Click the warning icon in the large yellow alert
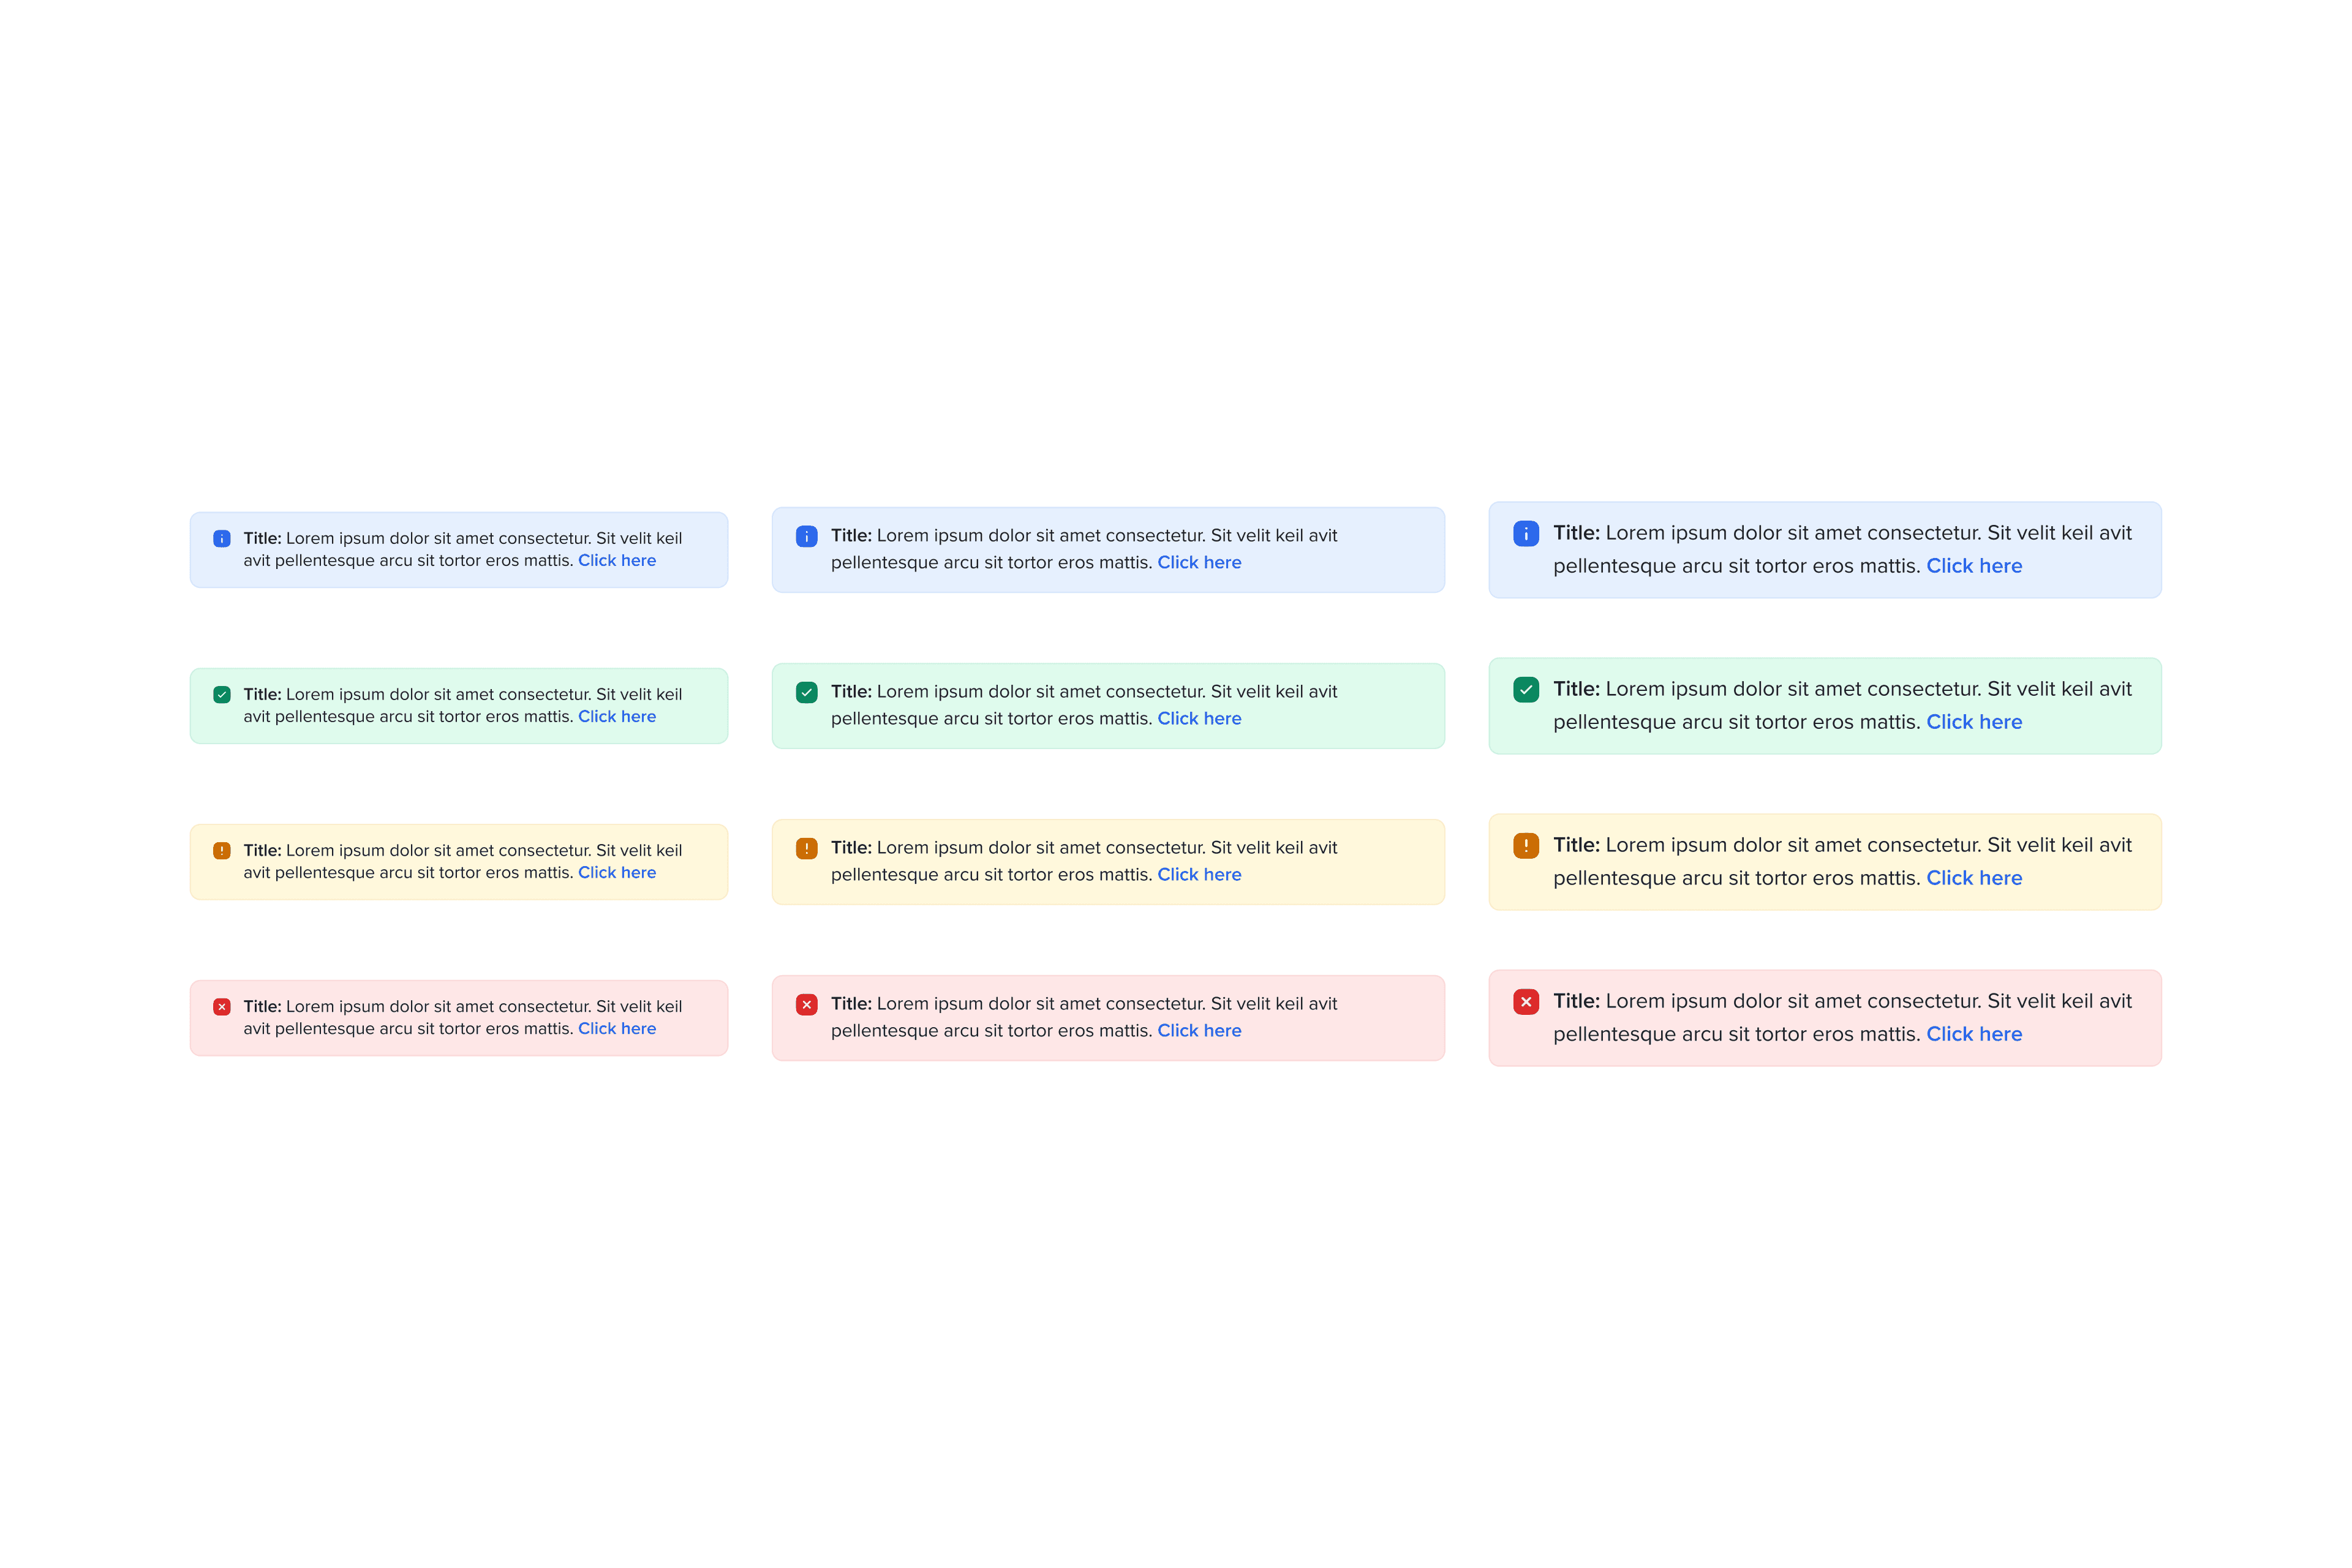The image size is (2352, 1568). coord(1526,846)
